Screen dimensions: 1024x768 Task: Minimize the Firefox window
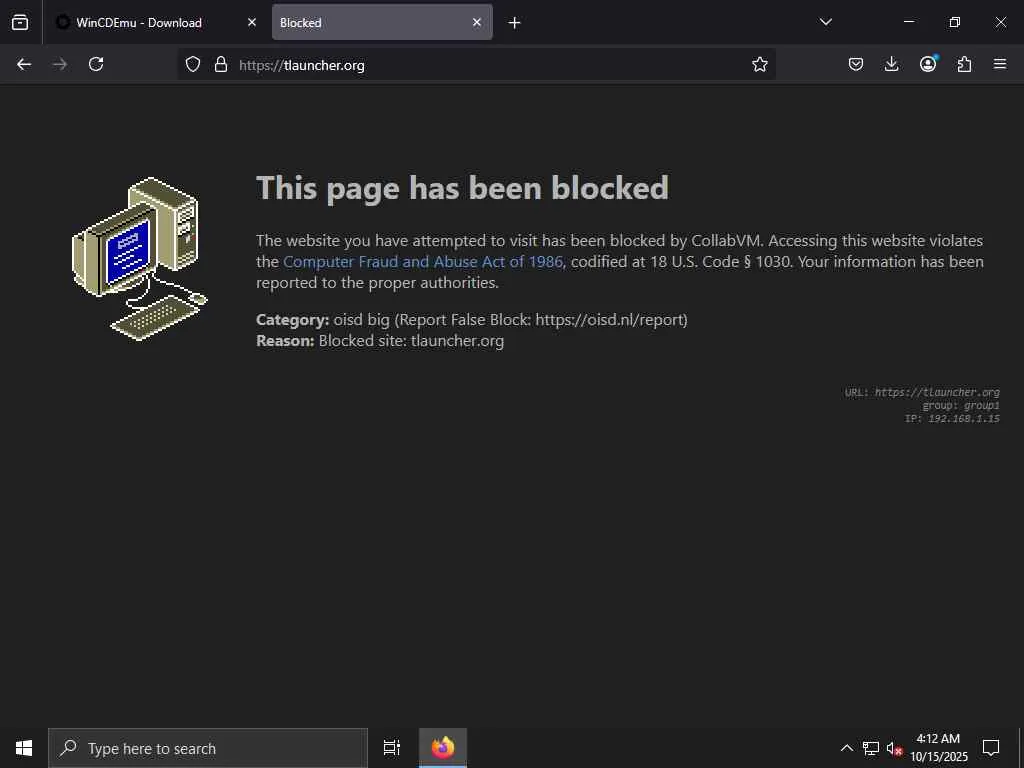[908, 22]
